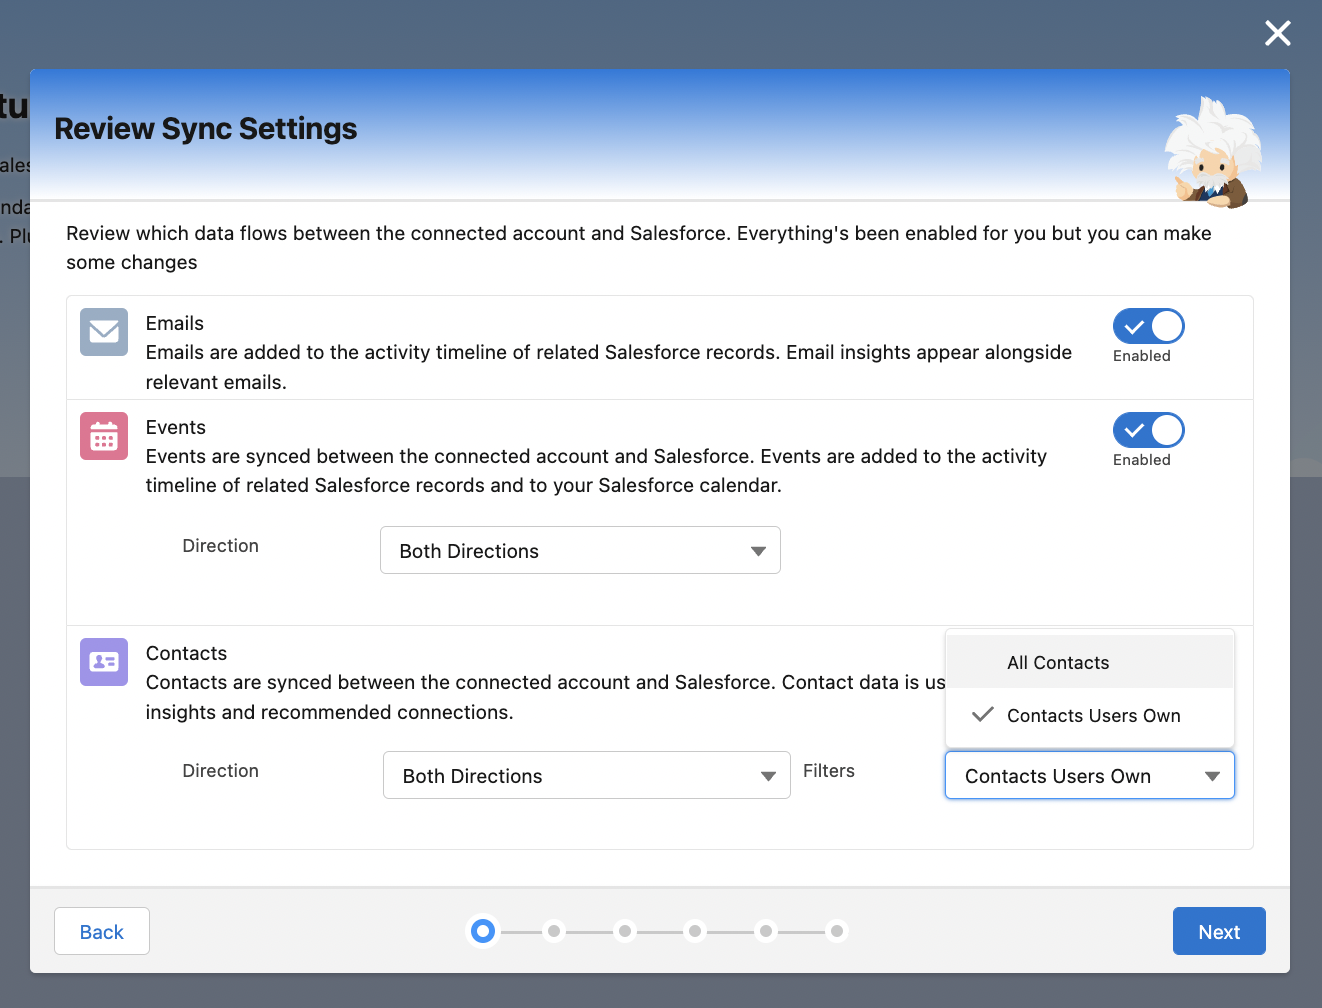Image resolution: width=1322 pixels, height=1008 pixels.
Task: Click the Enabled label under Events toggle
Action: pyautogui.click(x=1142, y=460)
